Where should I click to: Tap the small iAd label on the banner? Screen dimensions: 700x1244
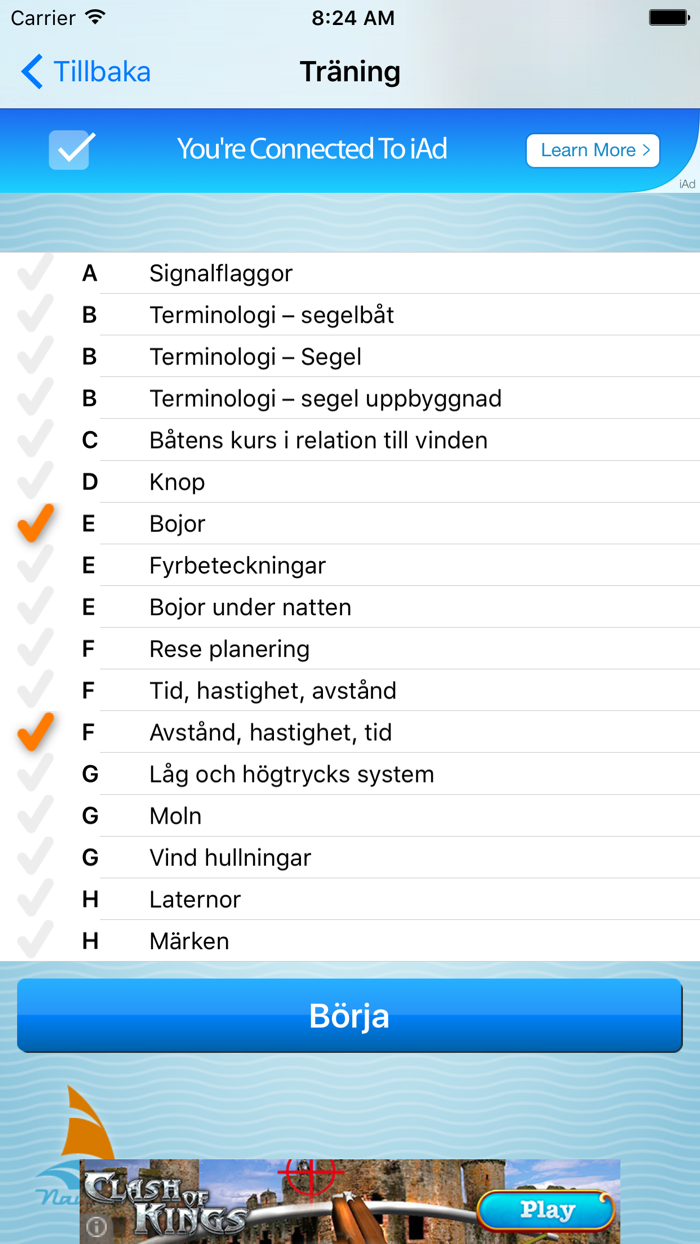point(686,184)
